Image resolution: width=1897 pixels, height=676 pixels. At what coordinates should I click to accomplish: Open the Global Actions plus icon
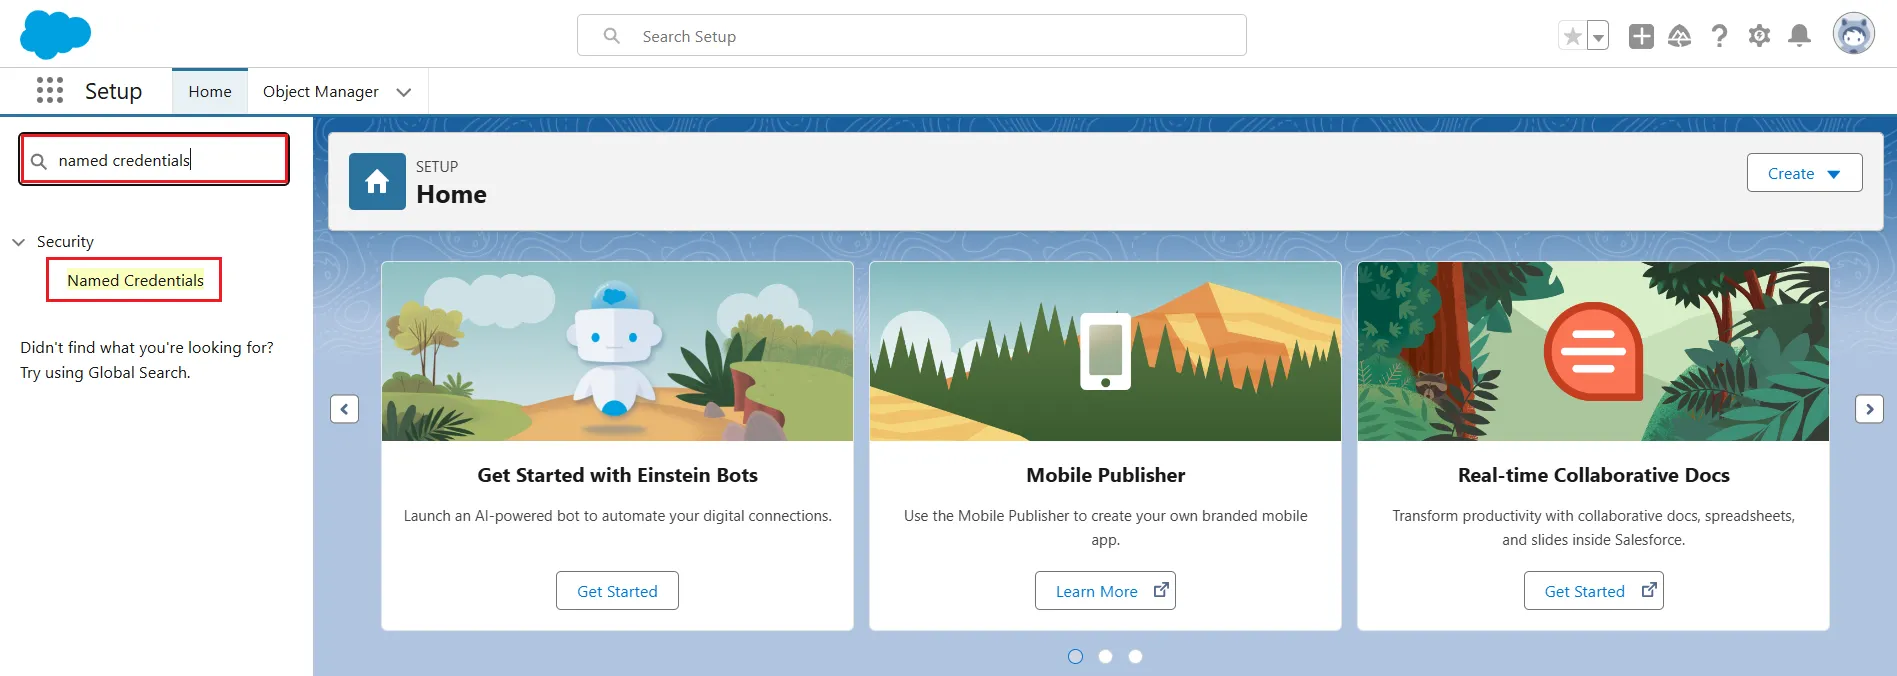(x=1641, y=37)
